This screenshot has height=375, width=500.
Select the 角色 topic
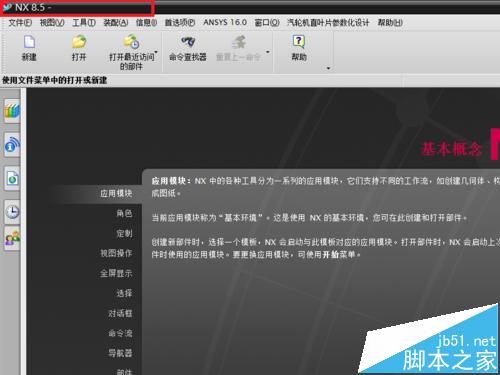[x=124, y=213]
